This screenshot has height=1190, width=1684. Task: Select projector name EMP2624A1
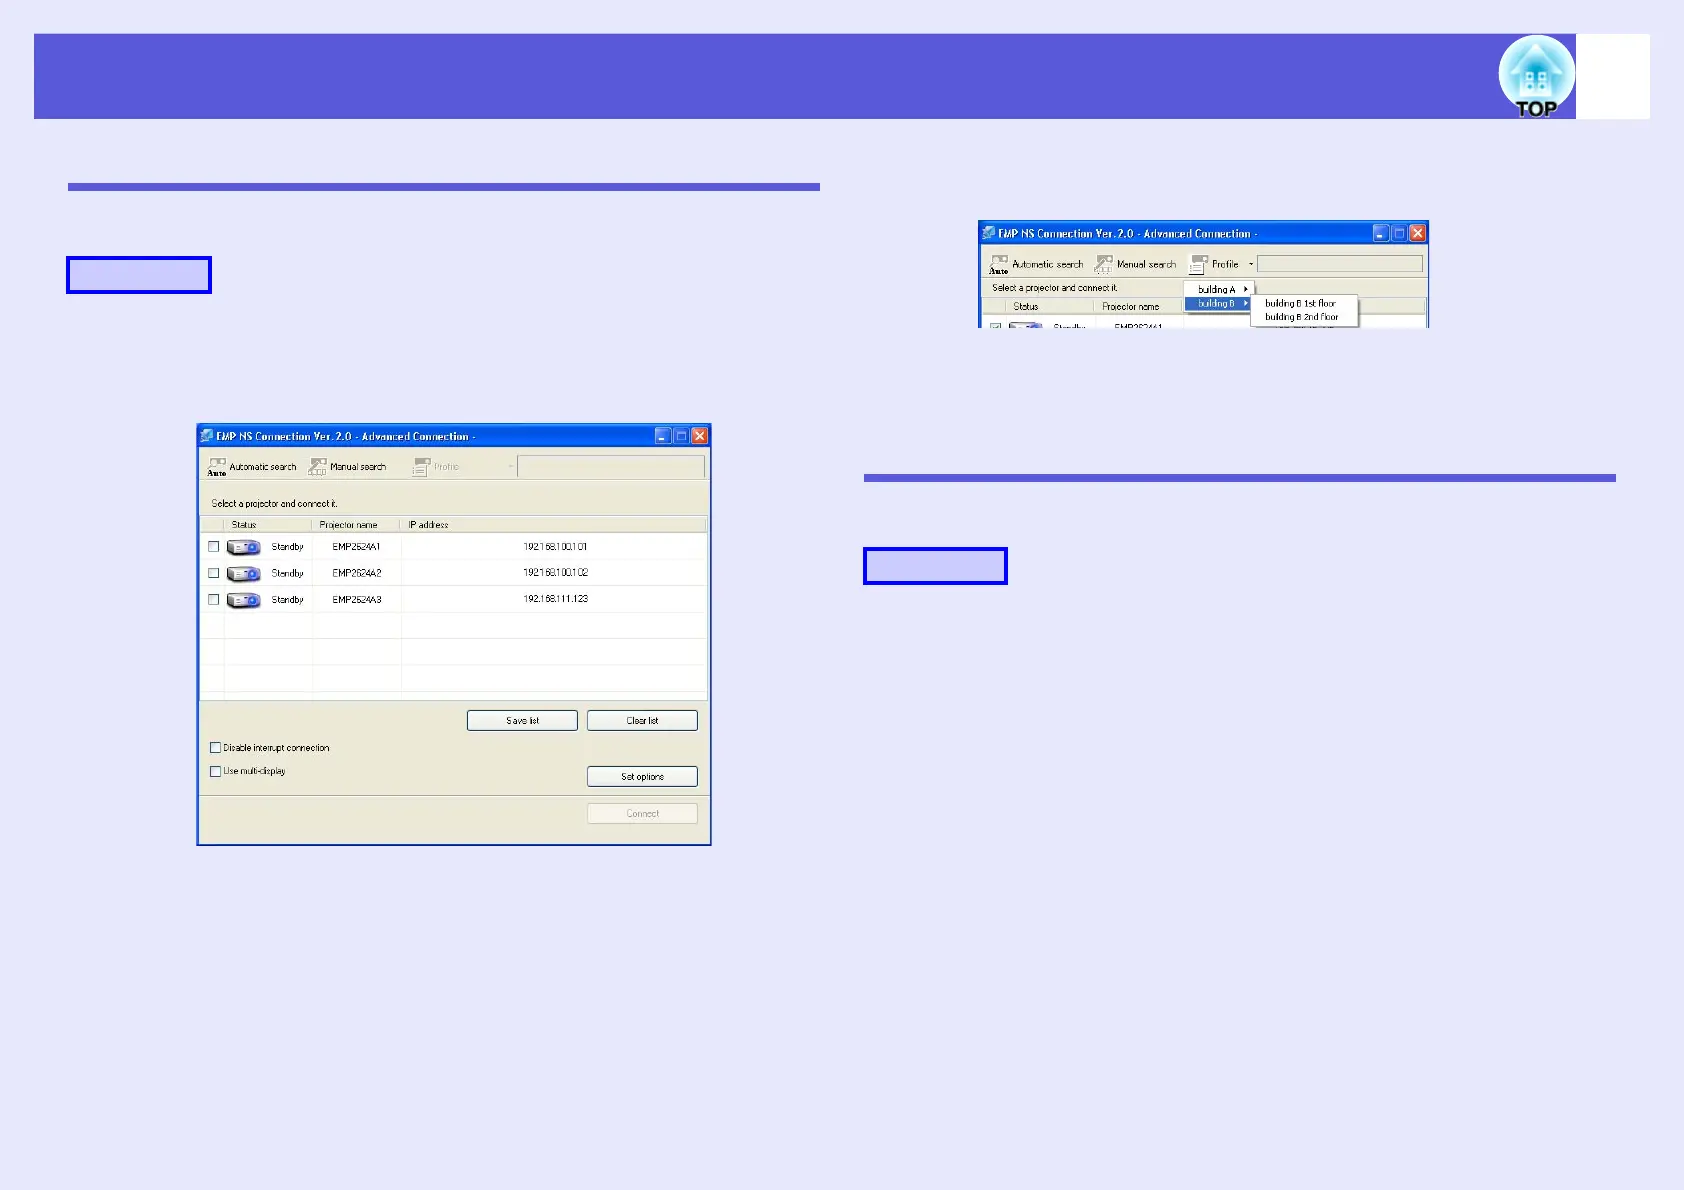pyautogui.click(x=356, y=547)
